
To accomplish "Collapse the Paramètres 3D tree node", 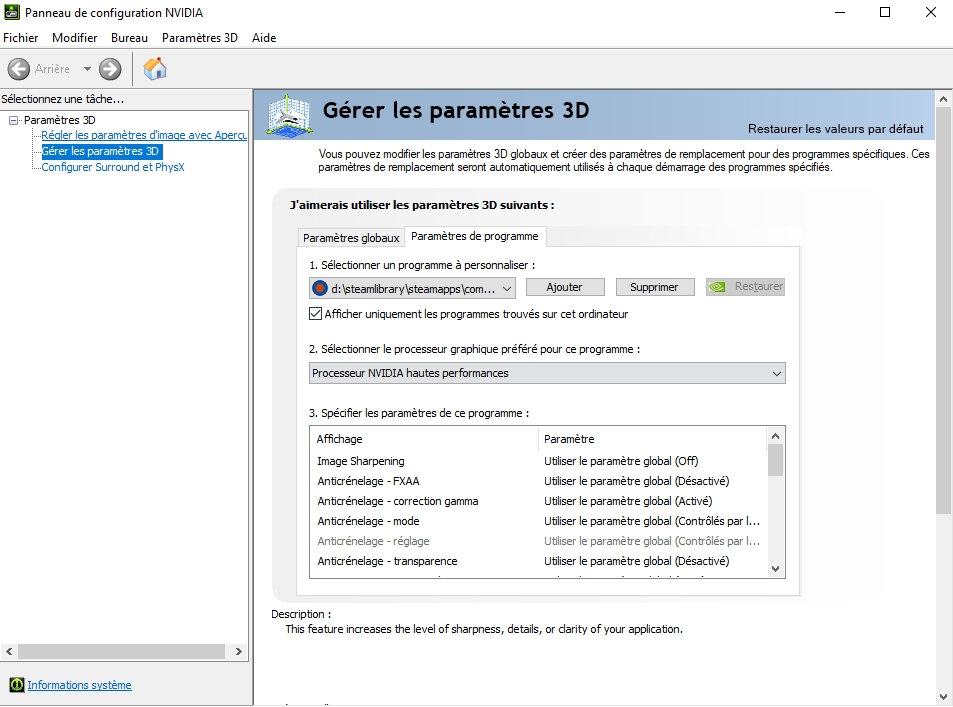I will (13, 120).
